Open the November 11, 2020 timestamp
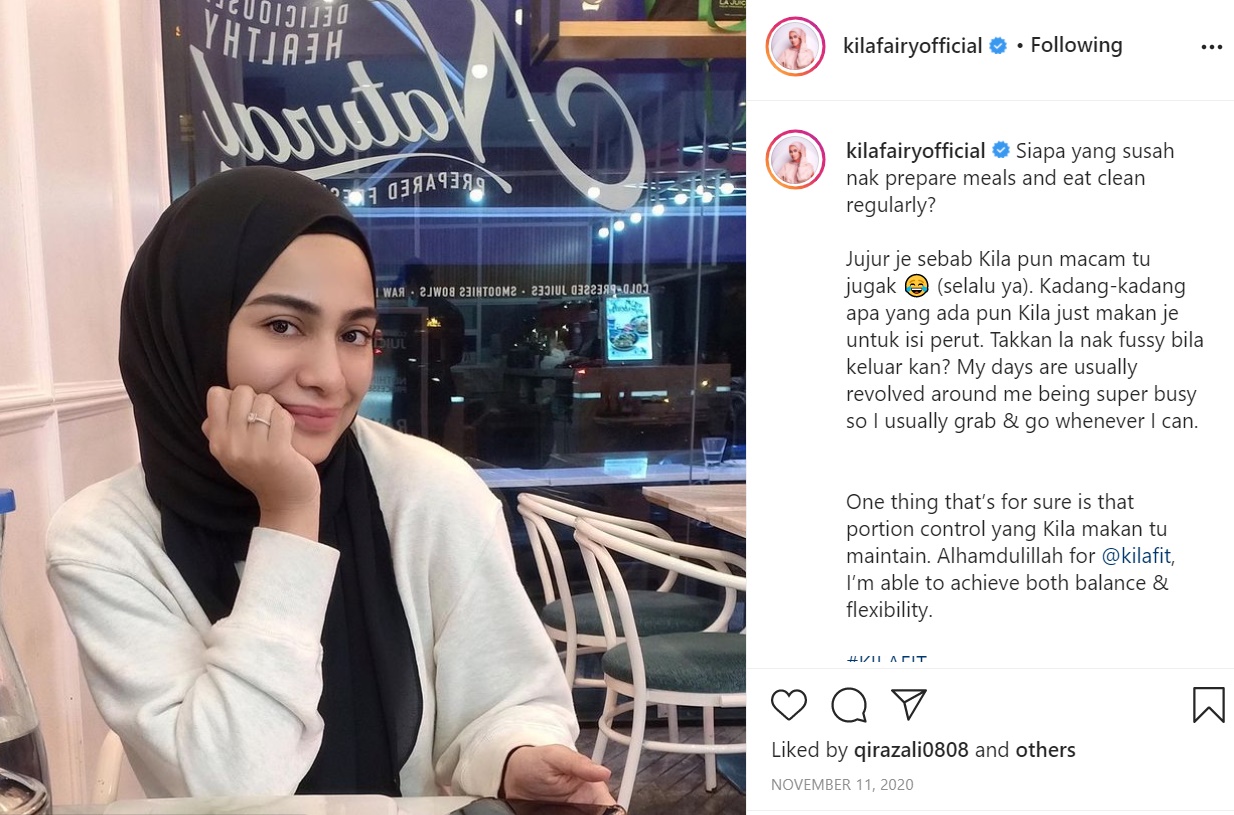The image size is (1234, 815). pyautogui.click(x=842, y=785)
